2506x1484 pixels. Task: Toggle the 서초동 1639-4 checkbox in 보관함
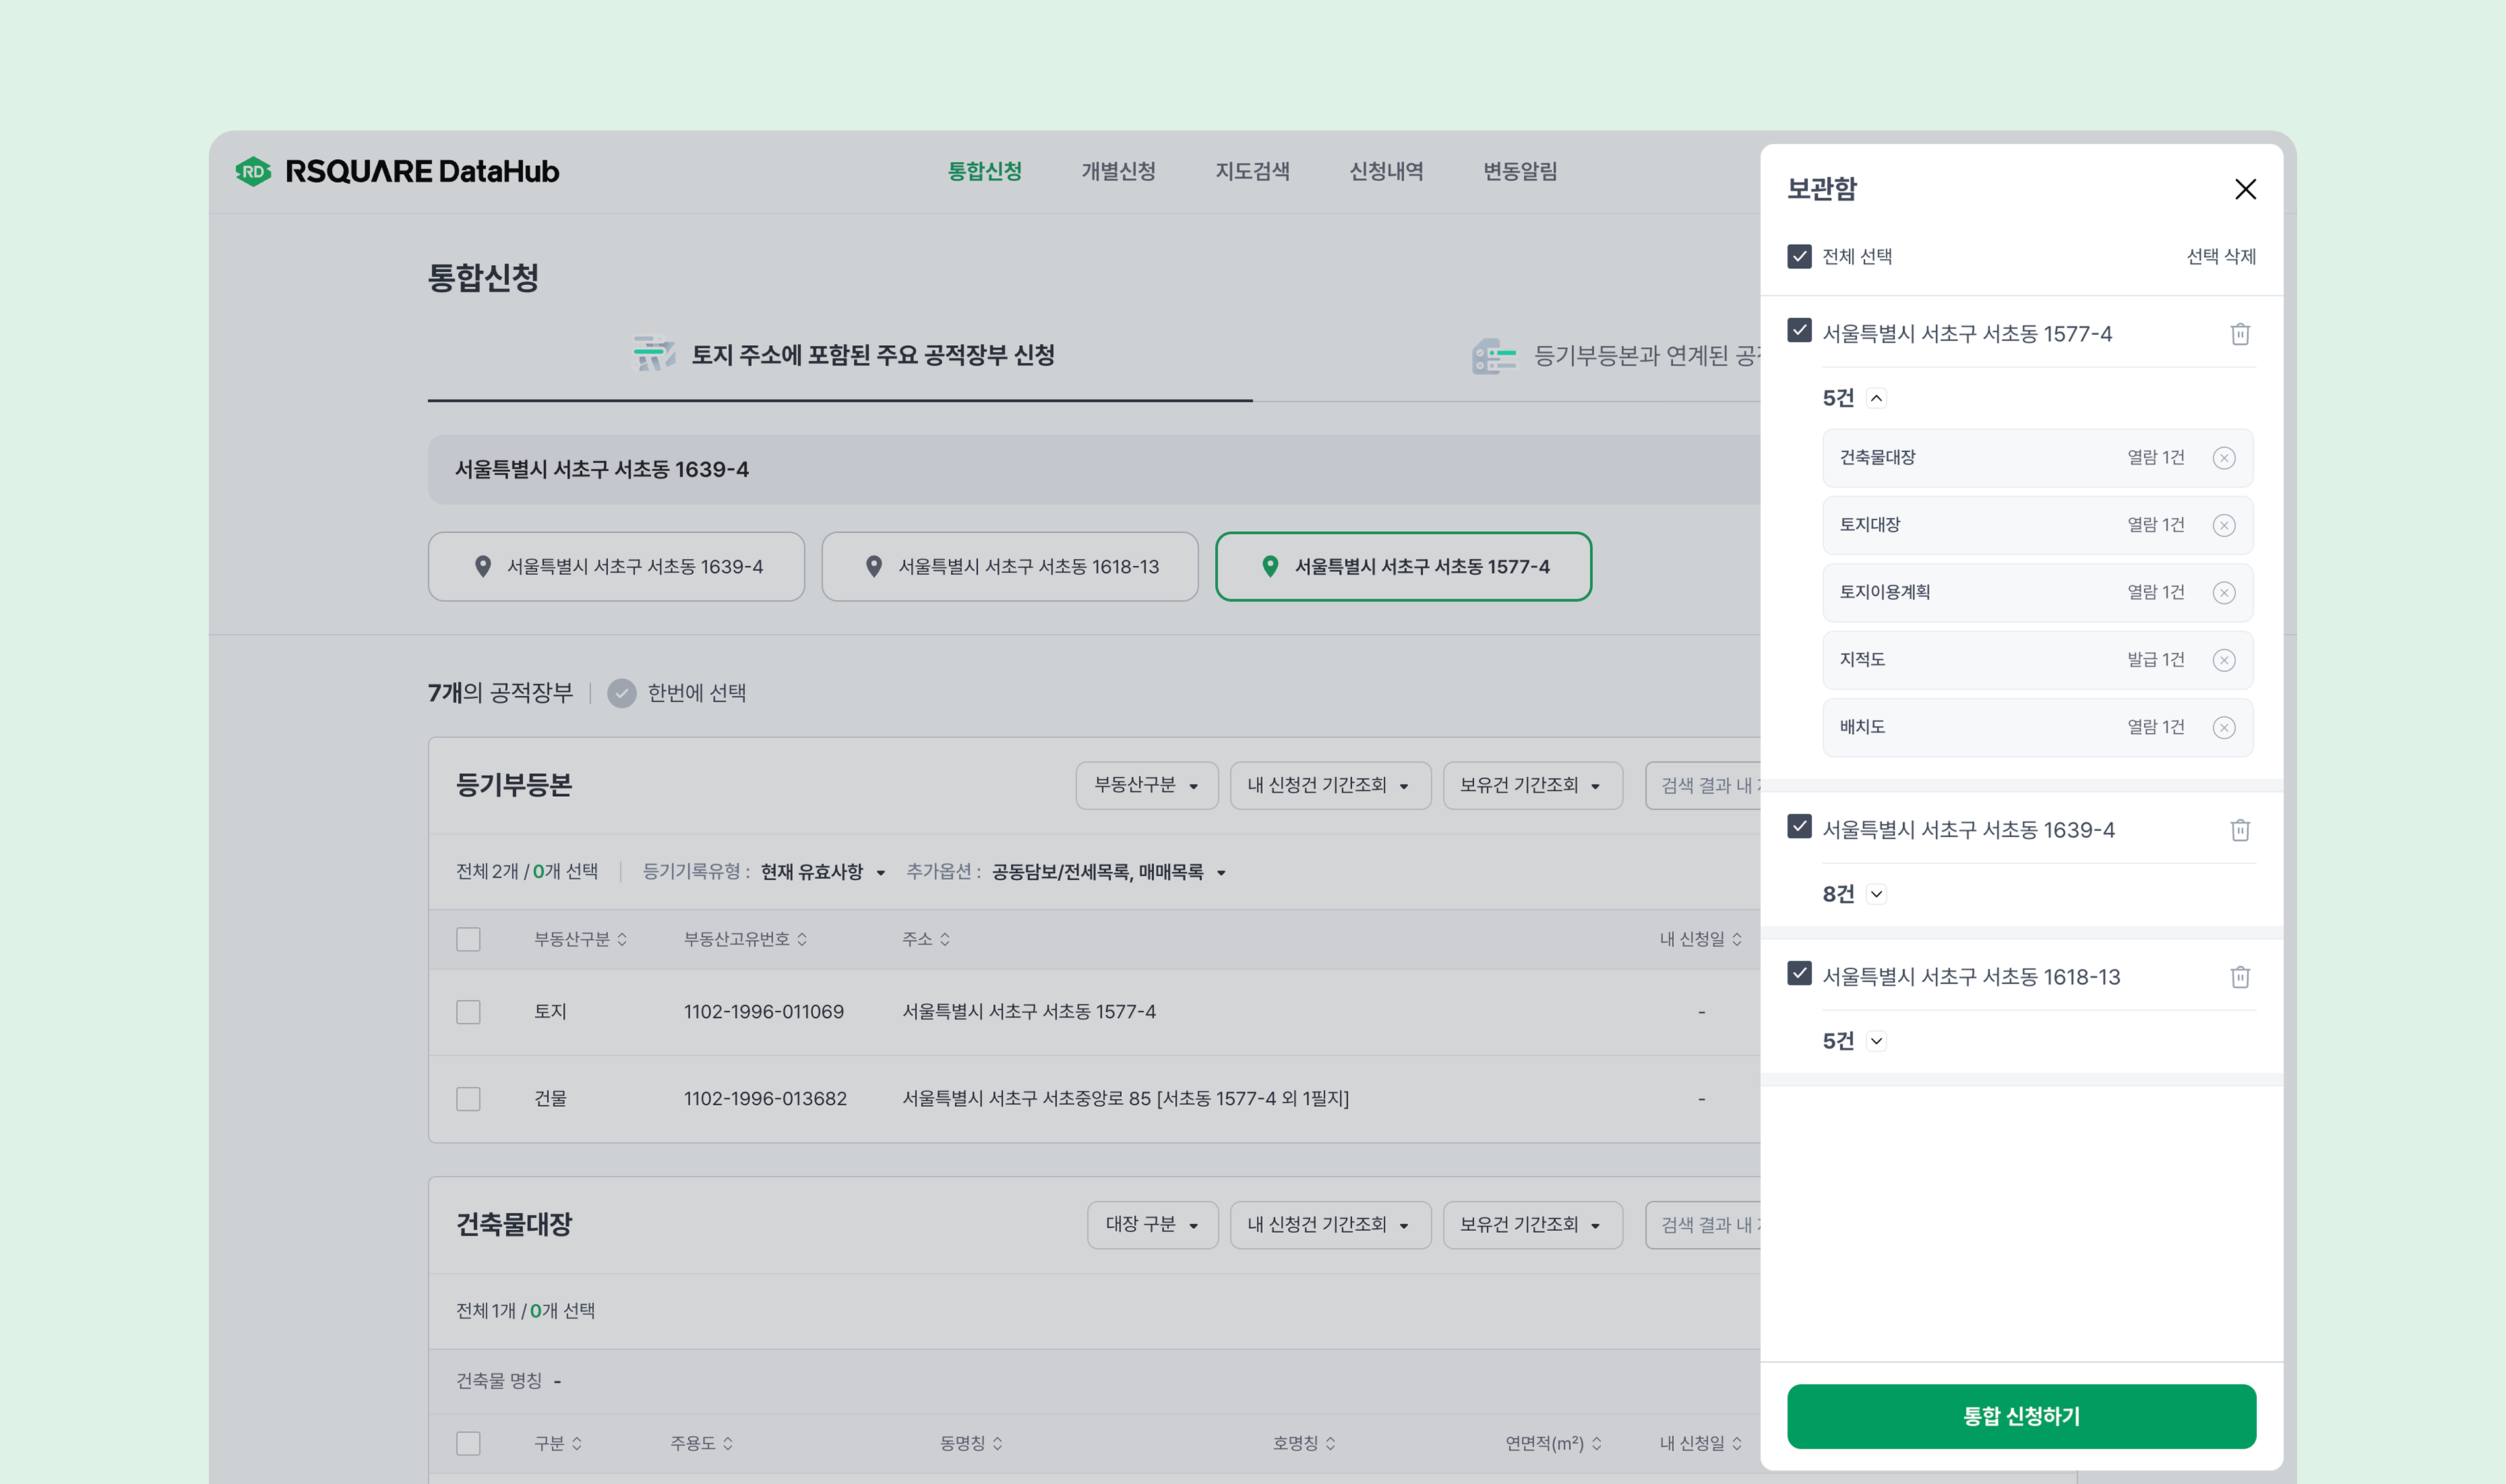1799,827
